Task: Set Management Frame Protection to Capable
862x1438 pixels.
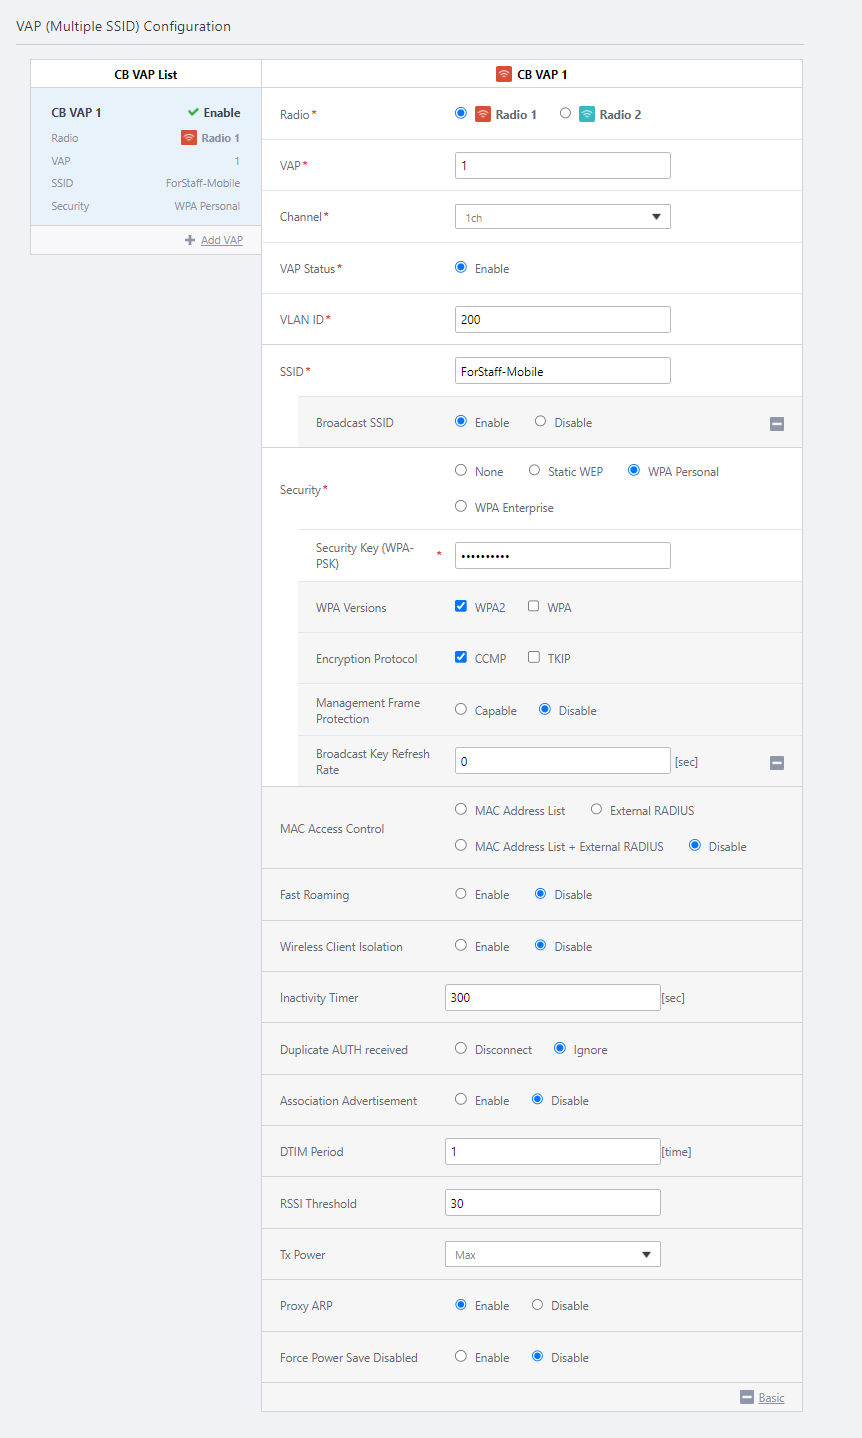Action: tap(461, 709)
